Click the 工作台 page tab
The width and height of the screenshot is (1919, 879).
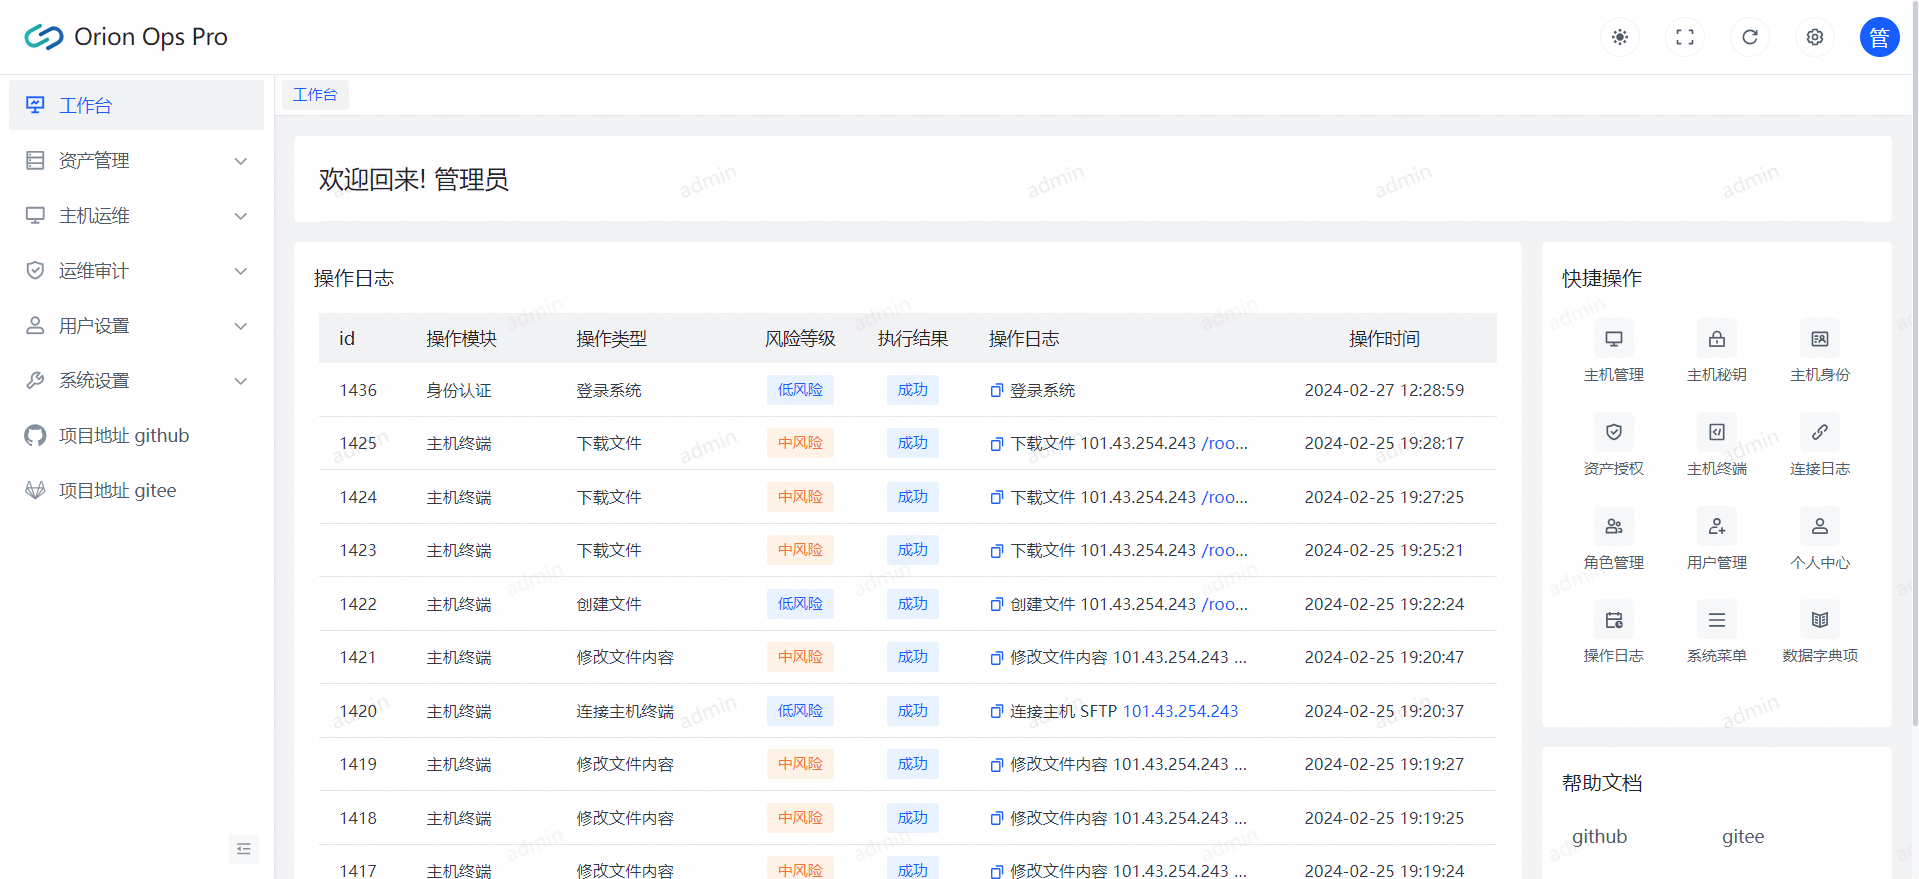(315, 95)
